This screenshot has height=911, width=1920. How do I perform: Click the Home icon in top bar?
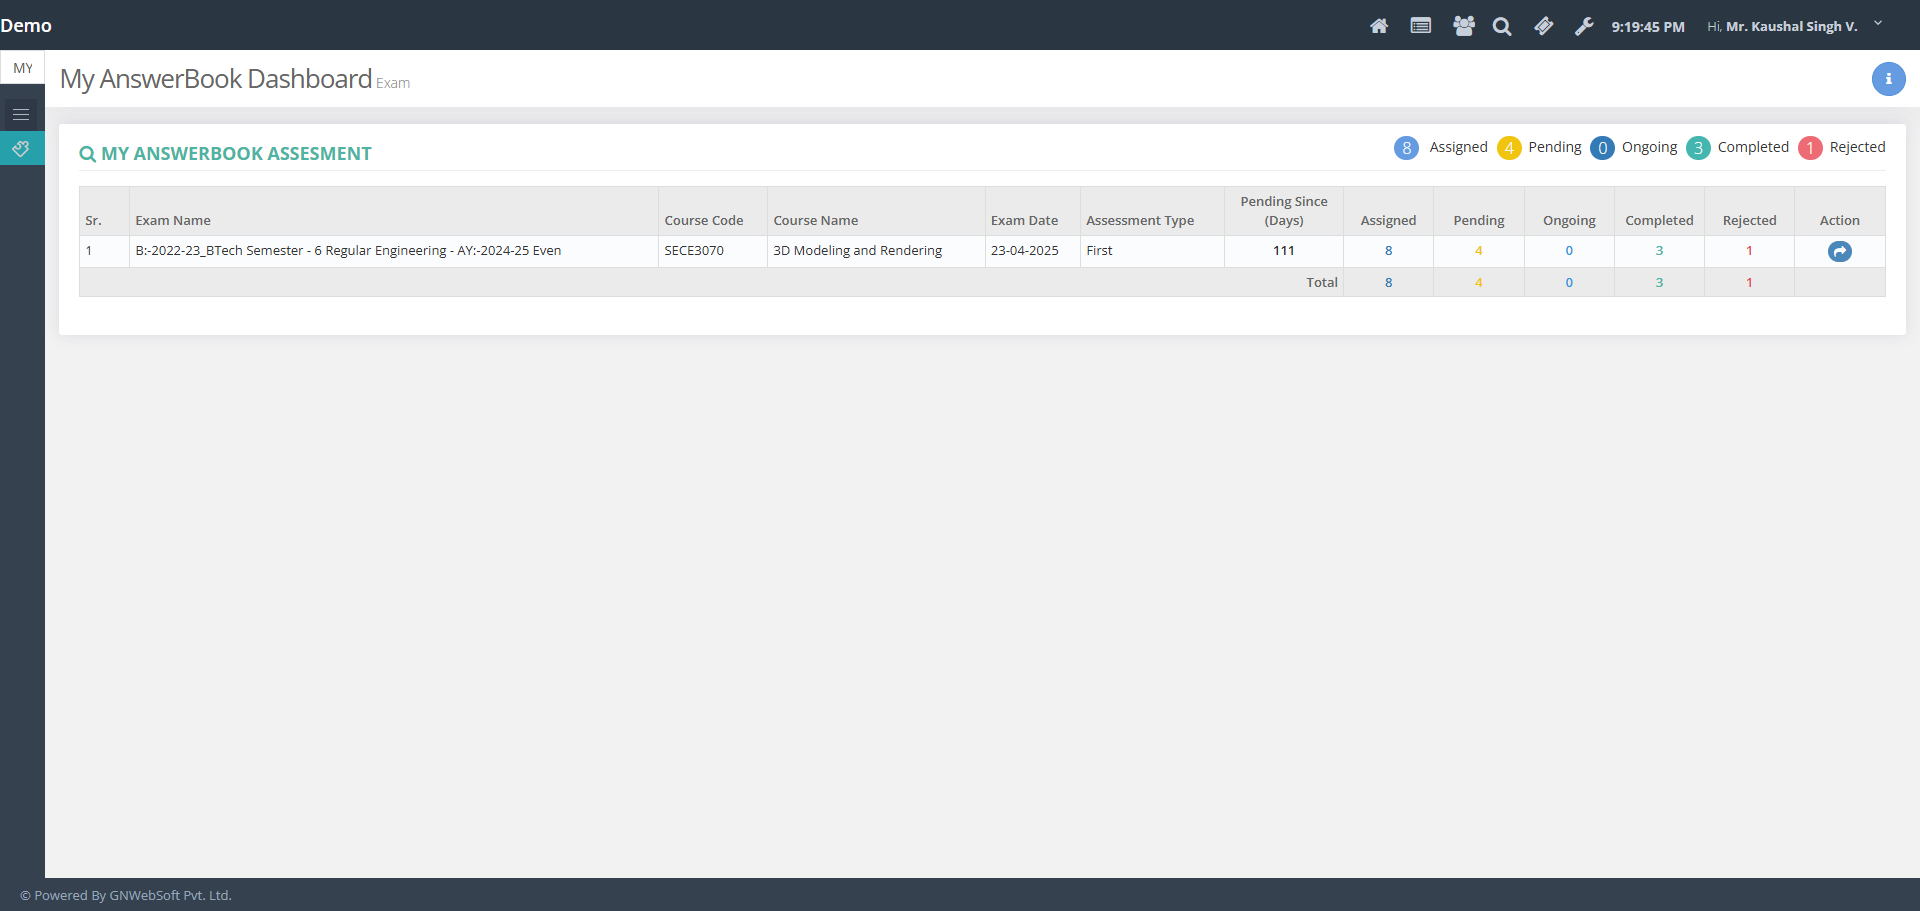pyautogui.click(x=1379, y=26)
